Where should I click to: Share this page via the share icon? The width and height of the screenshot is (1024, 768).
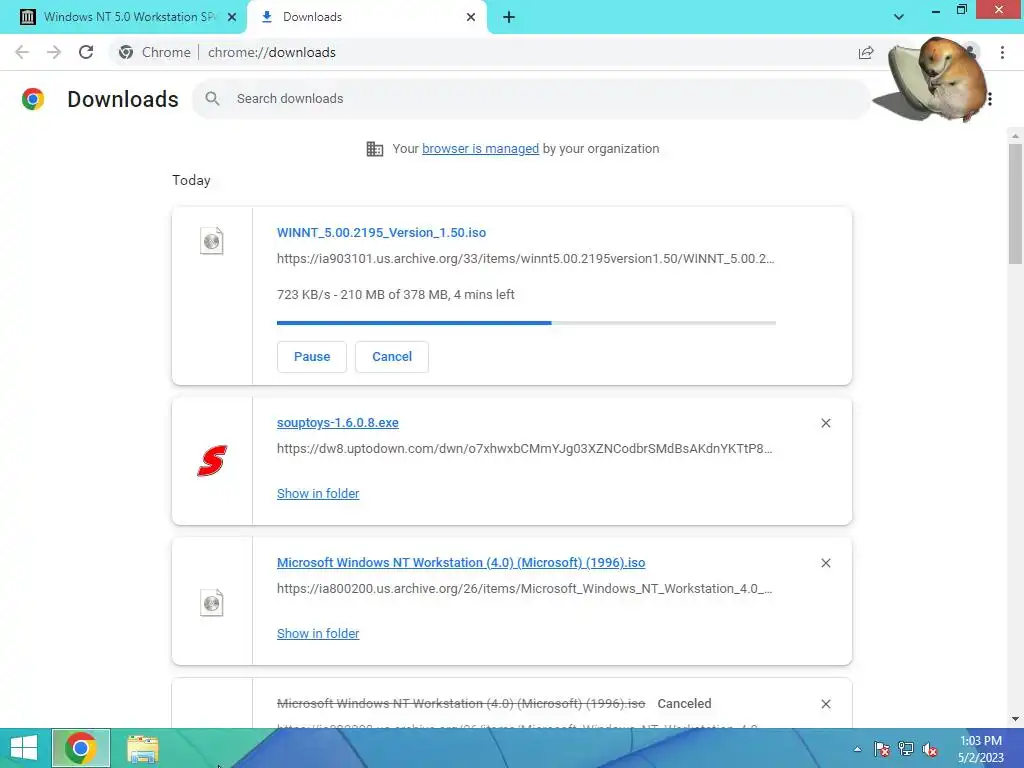pyautogui.click(x=866, y=52)
